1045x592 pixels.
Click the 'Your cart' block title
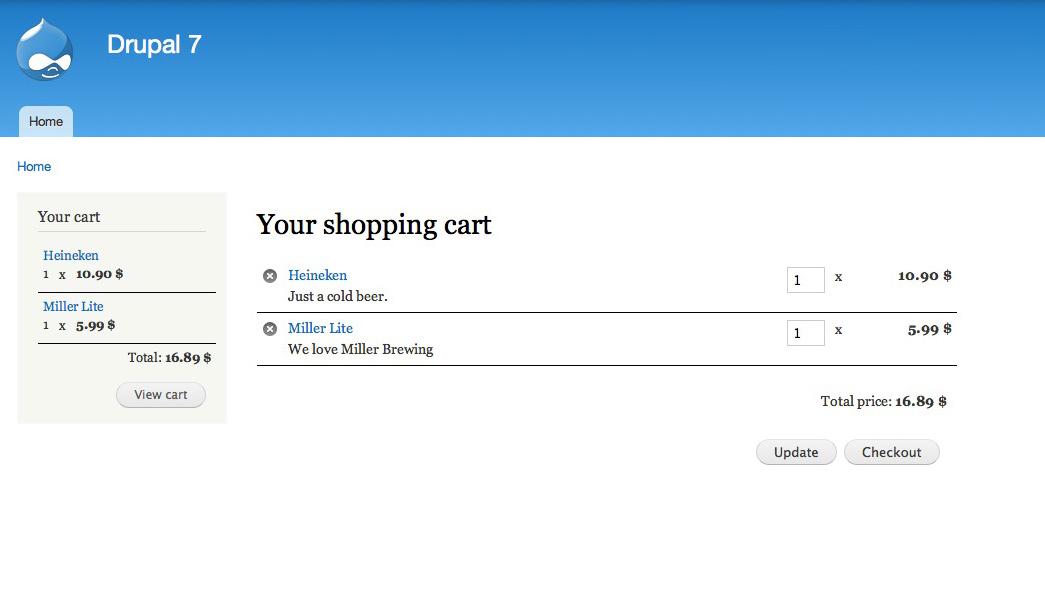tap(69, 217)
